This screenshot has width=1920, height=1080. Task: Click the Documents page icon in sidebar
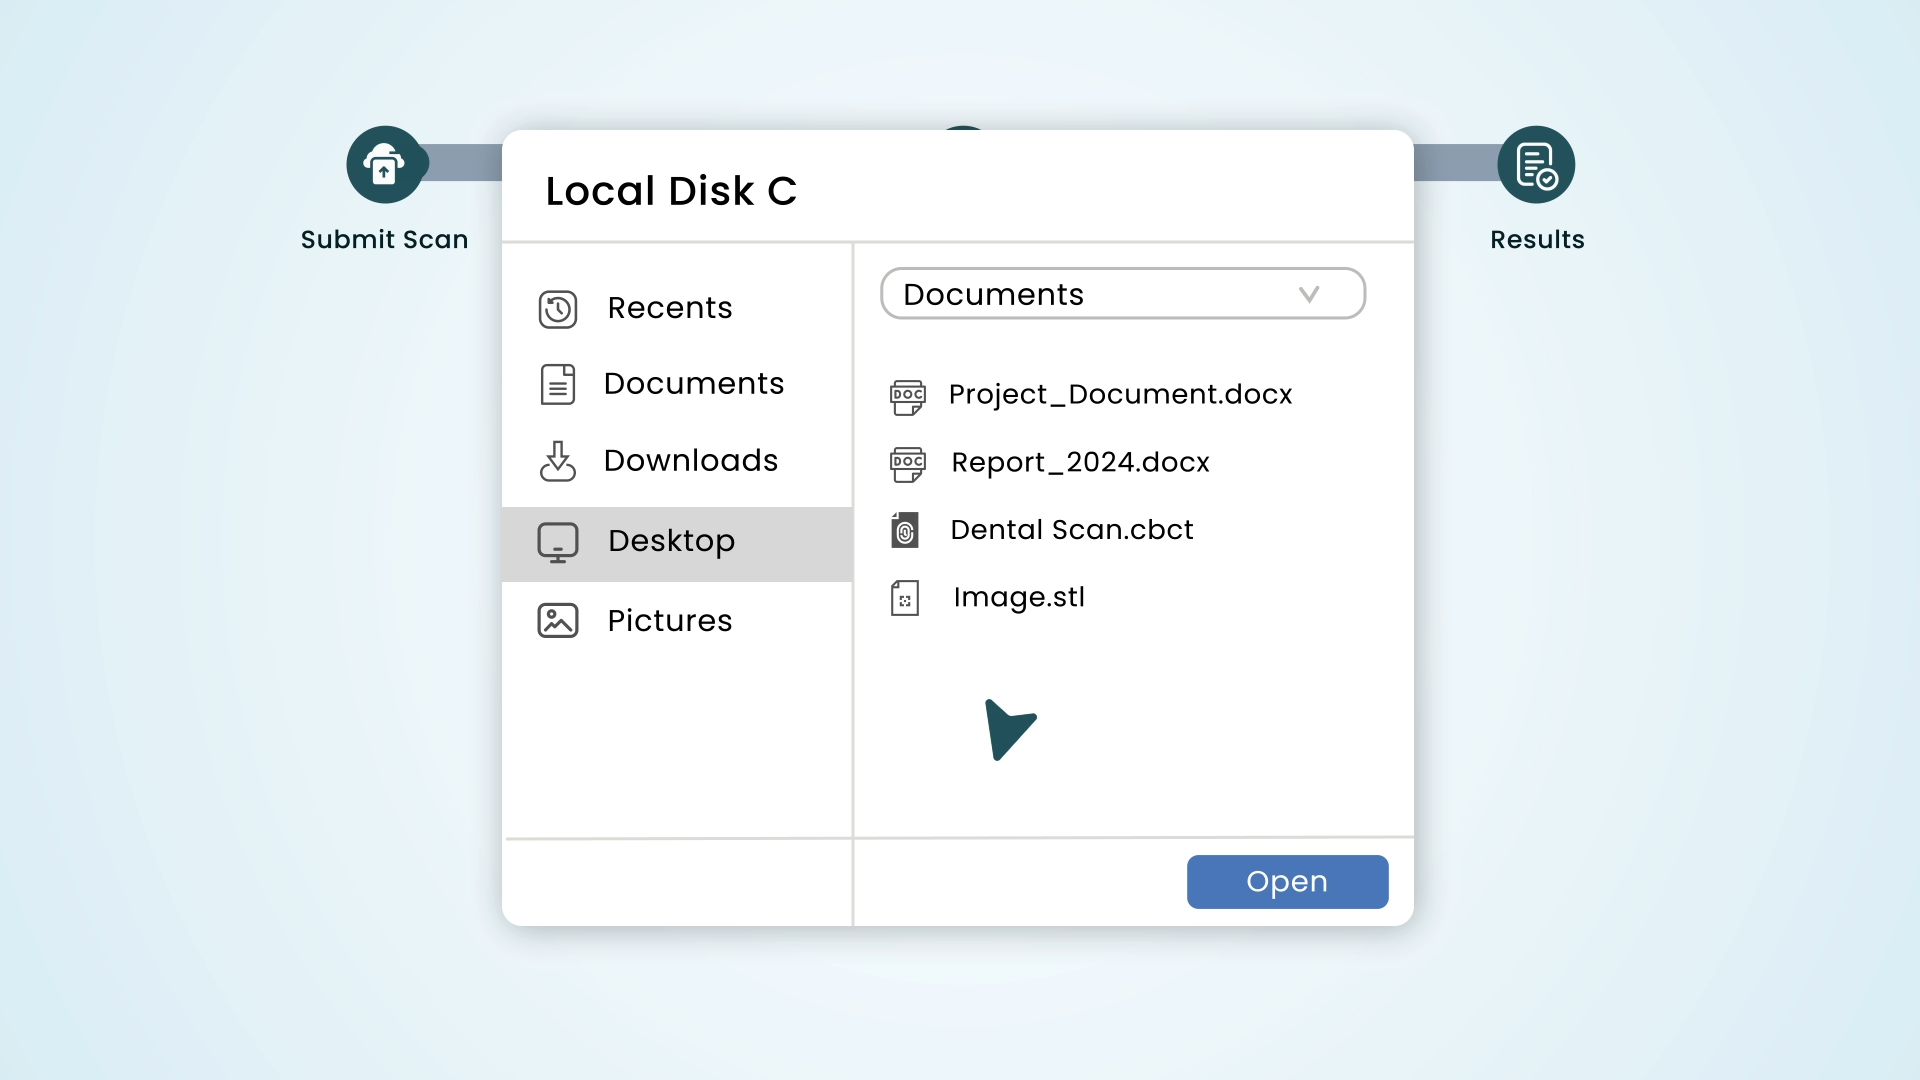pyautogui.click(x=558, y=384)
